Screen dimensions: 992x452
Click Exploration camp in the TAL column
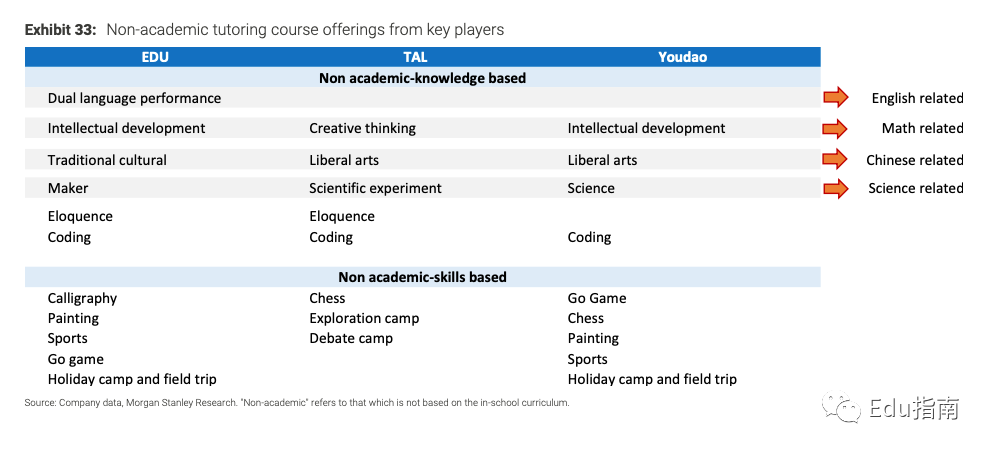[x=364, y=318]
